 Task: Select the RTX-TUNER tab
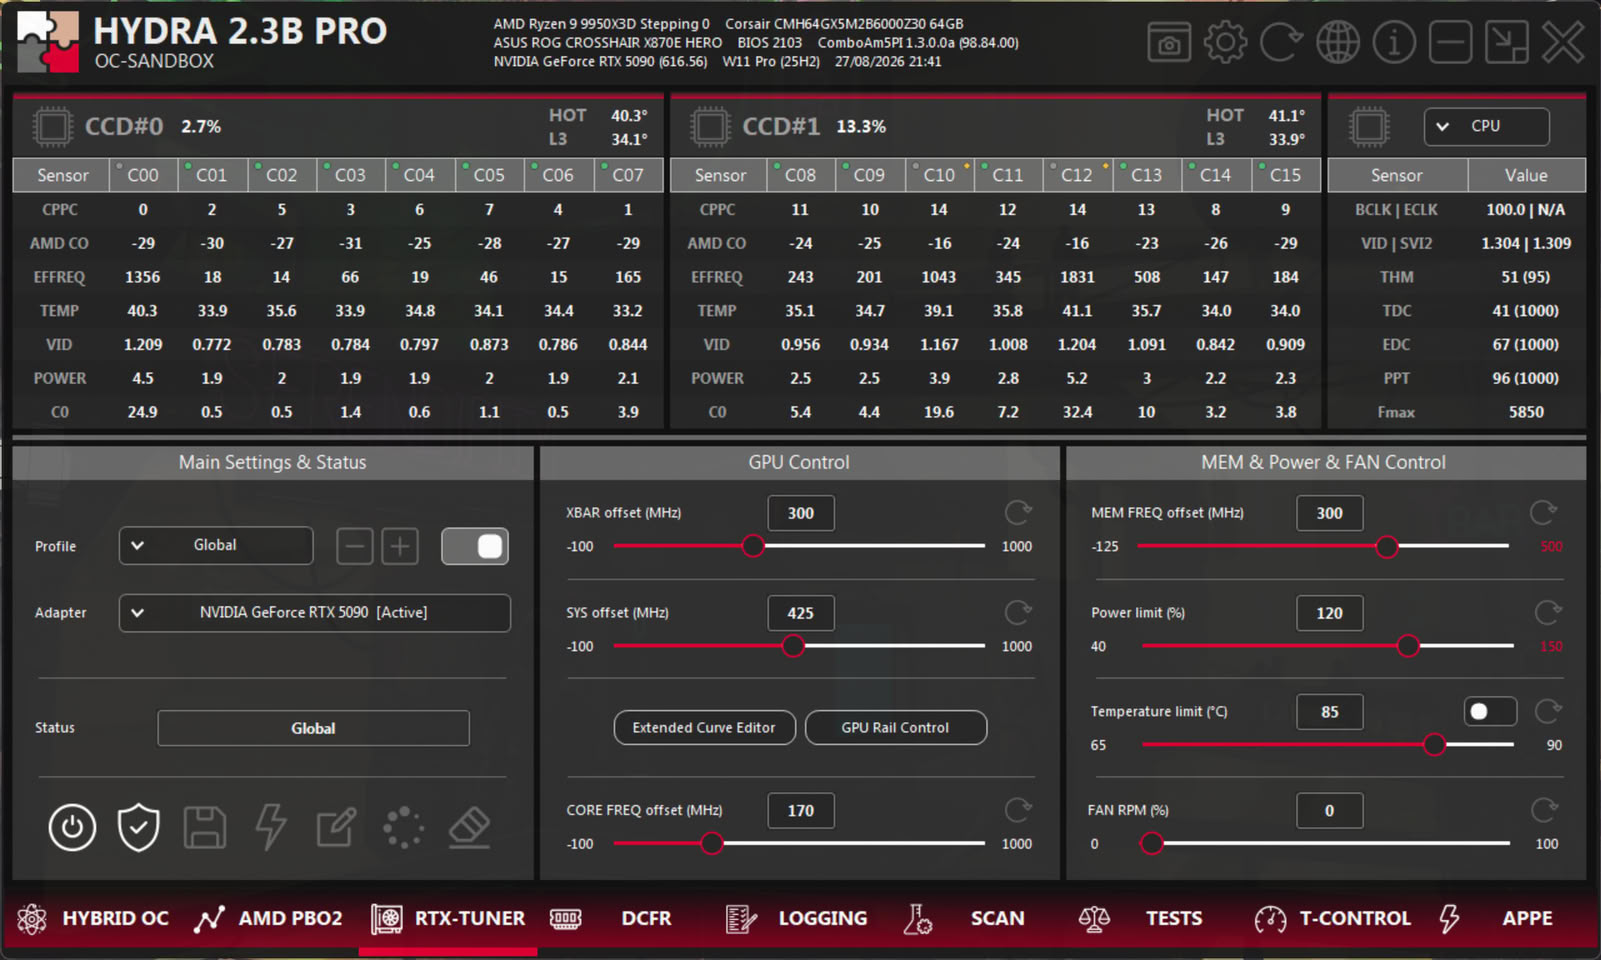(x=448, y=919)
